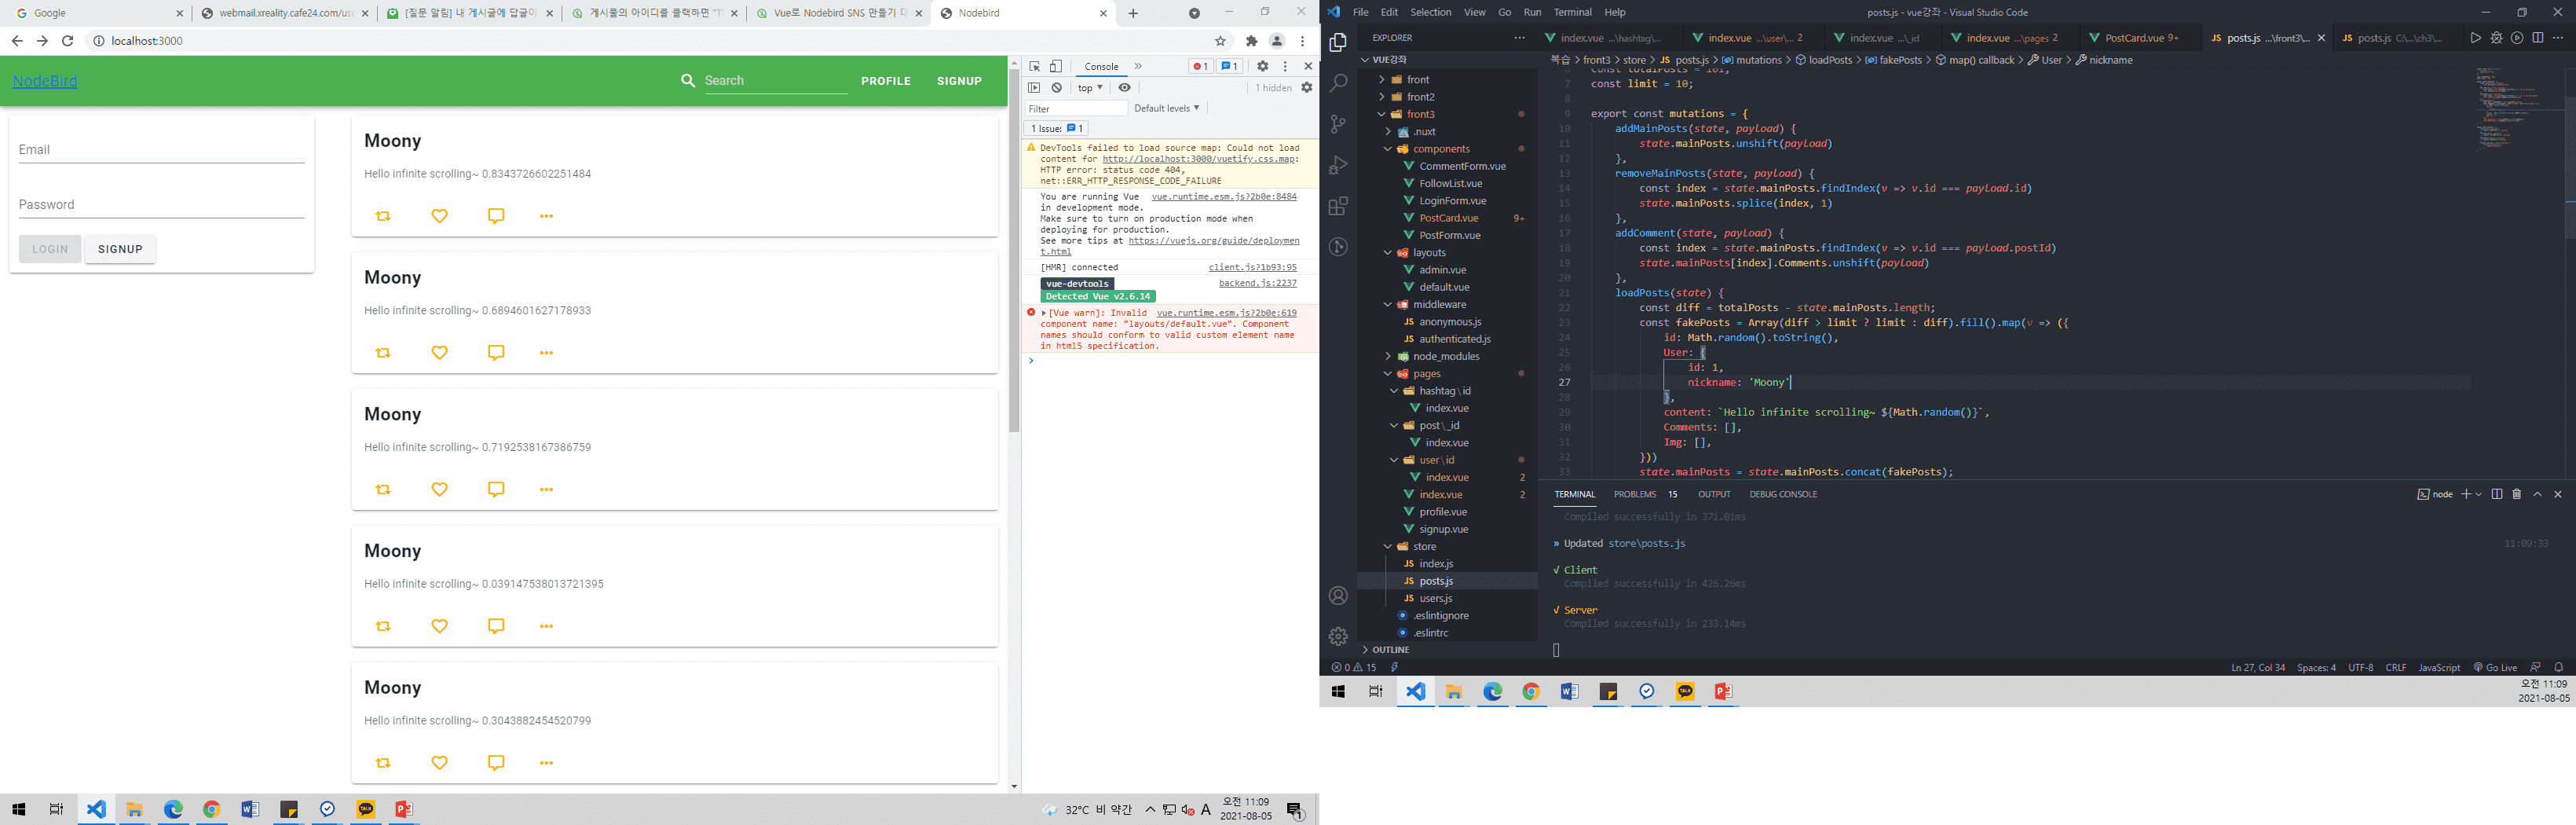Viewport: 2576px width, 825px height.
Task: Toggle live expression eye icon in console
Action: [1125, 88]
